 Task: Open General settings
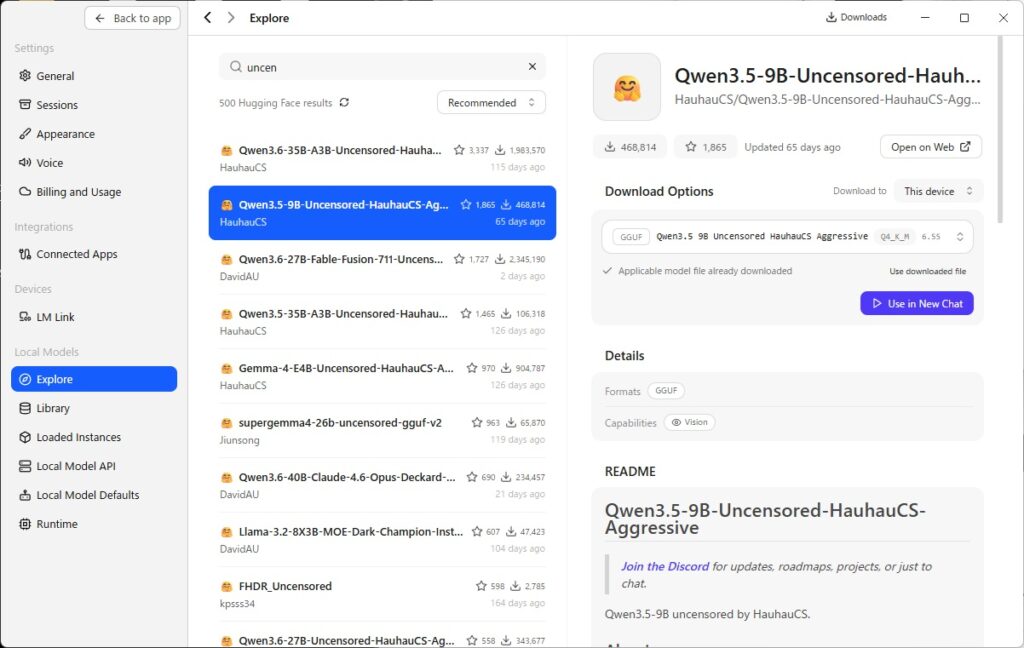pyautogui.click(x=94, y=76)
